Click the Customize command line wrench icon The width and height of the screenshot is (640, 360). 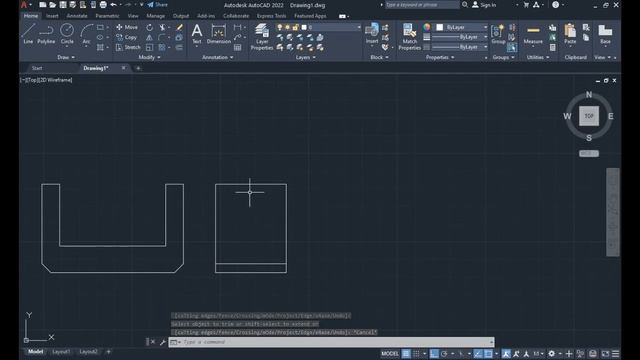pos(162,342)
